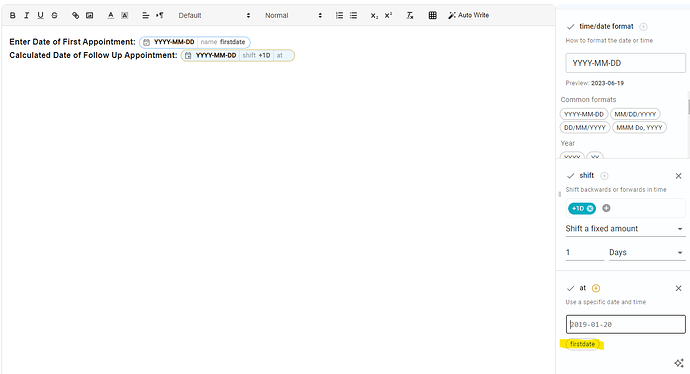Click the format list scrollbar

click(x=688, y=106)
